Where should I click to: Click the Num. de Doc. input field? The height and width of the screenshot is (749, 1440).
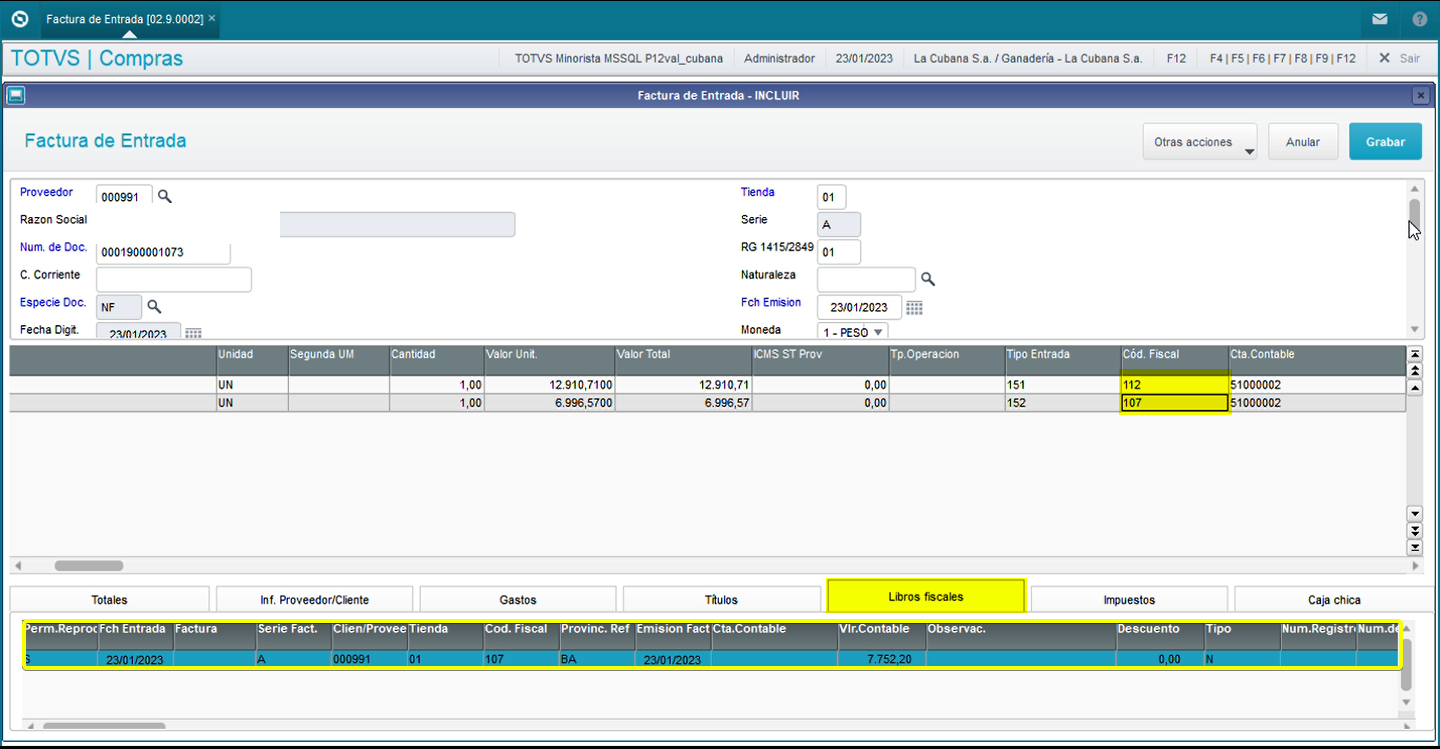coord(163,252)
